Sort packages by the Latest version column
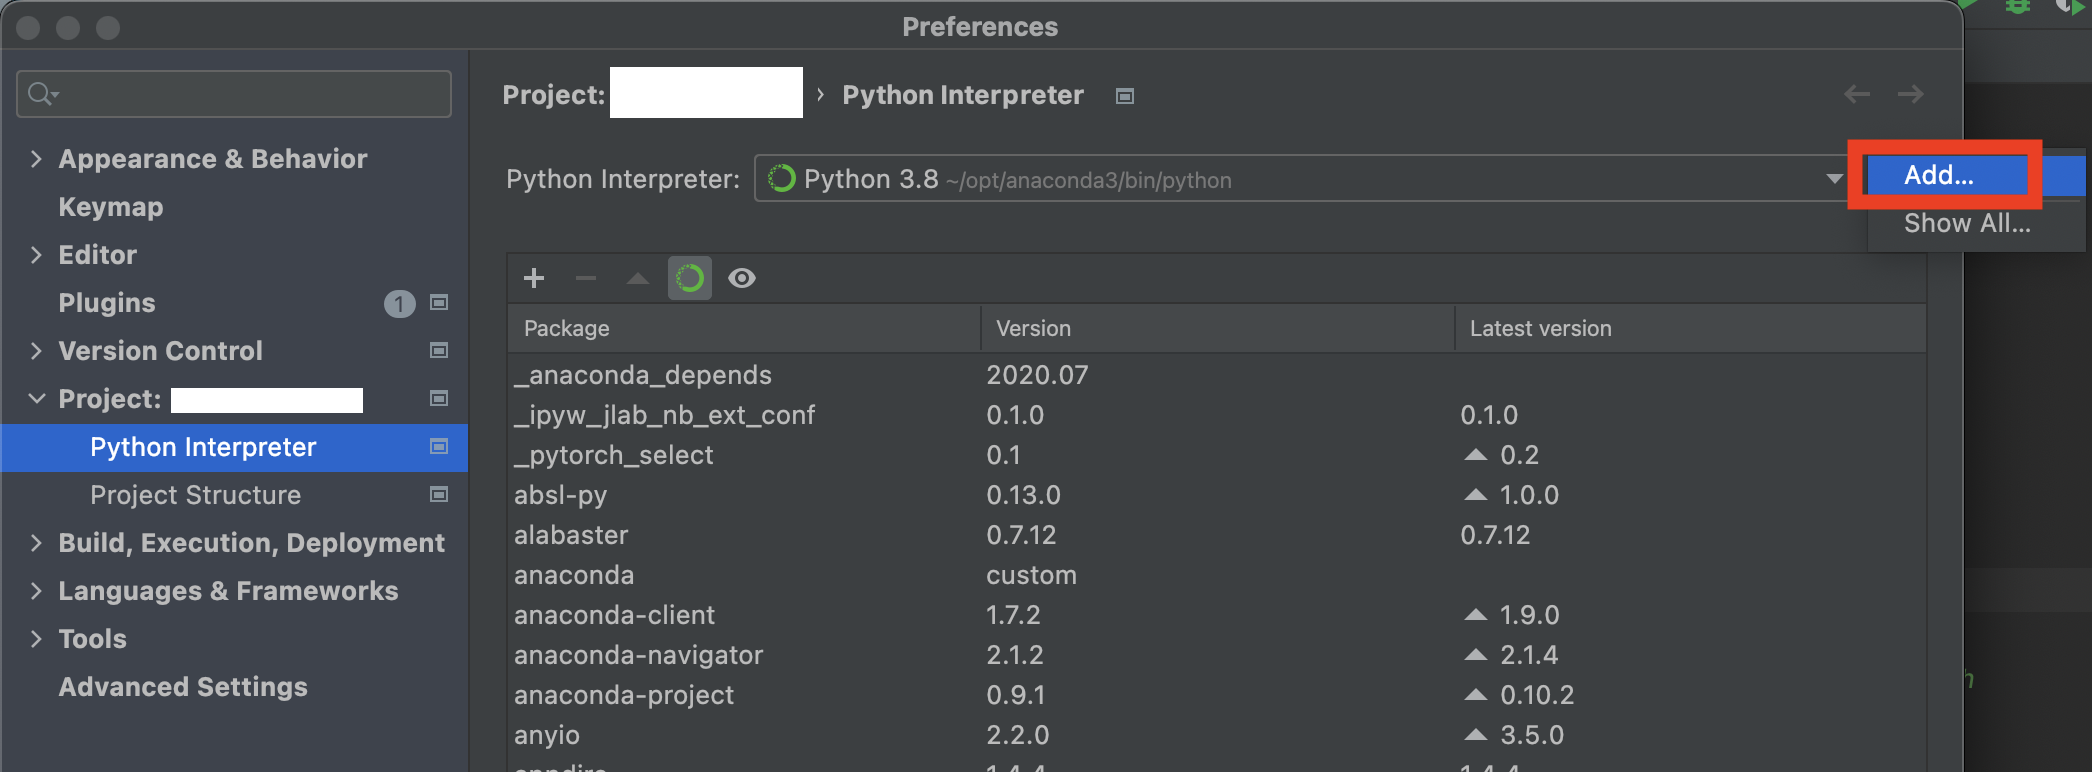The image size is (2092, 772). (1540, 328)
